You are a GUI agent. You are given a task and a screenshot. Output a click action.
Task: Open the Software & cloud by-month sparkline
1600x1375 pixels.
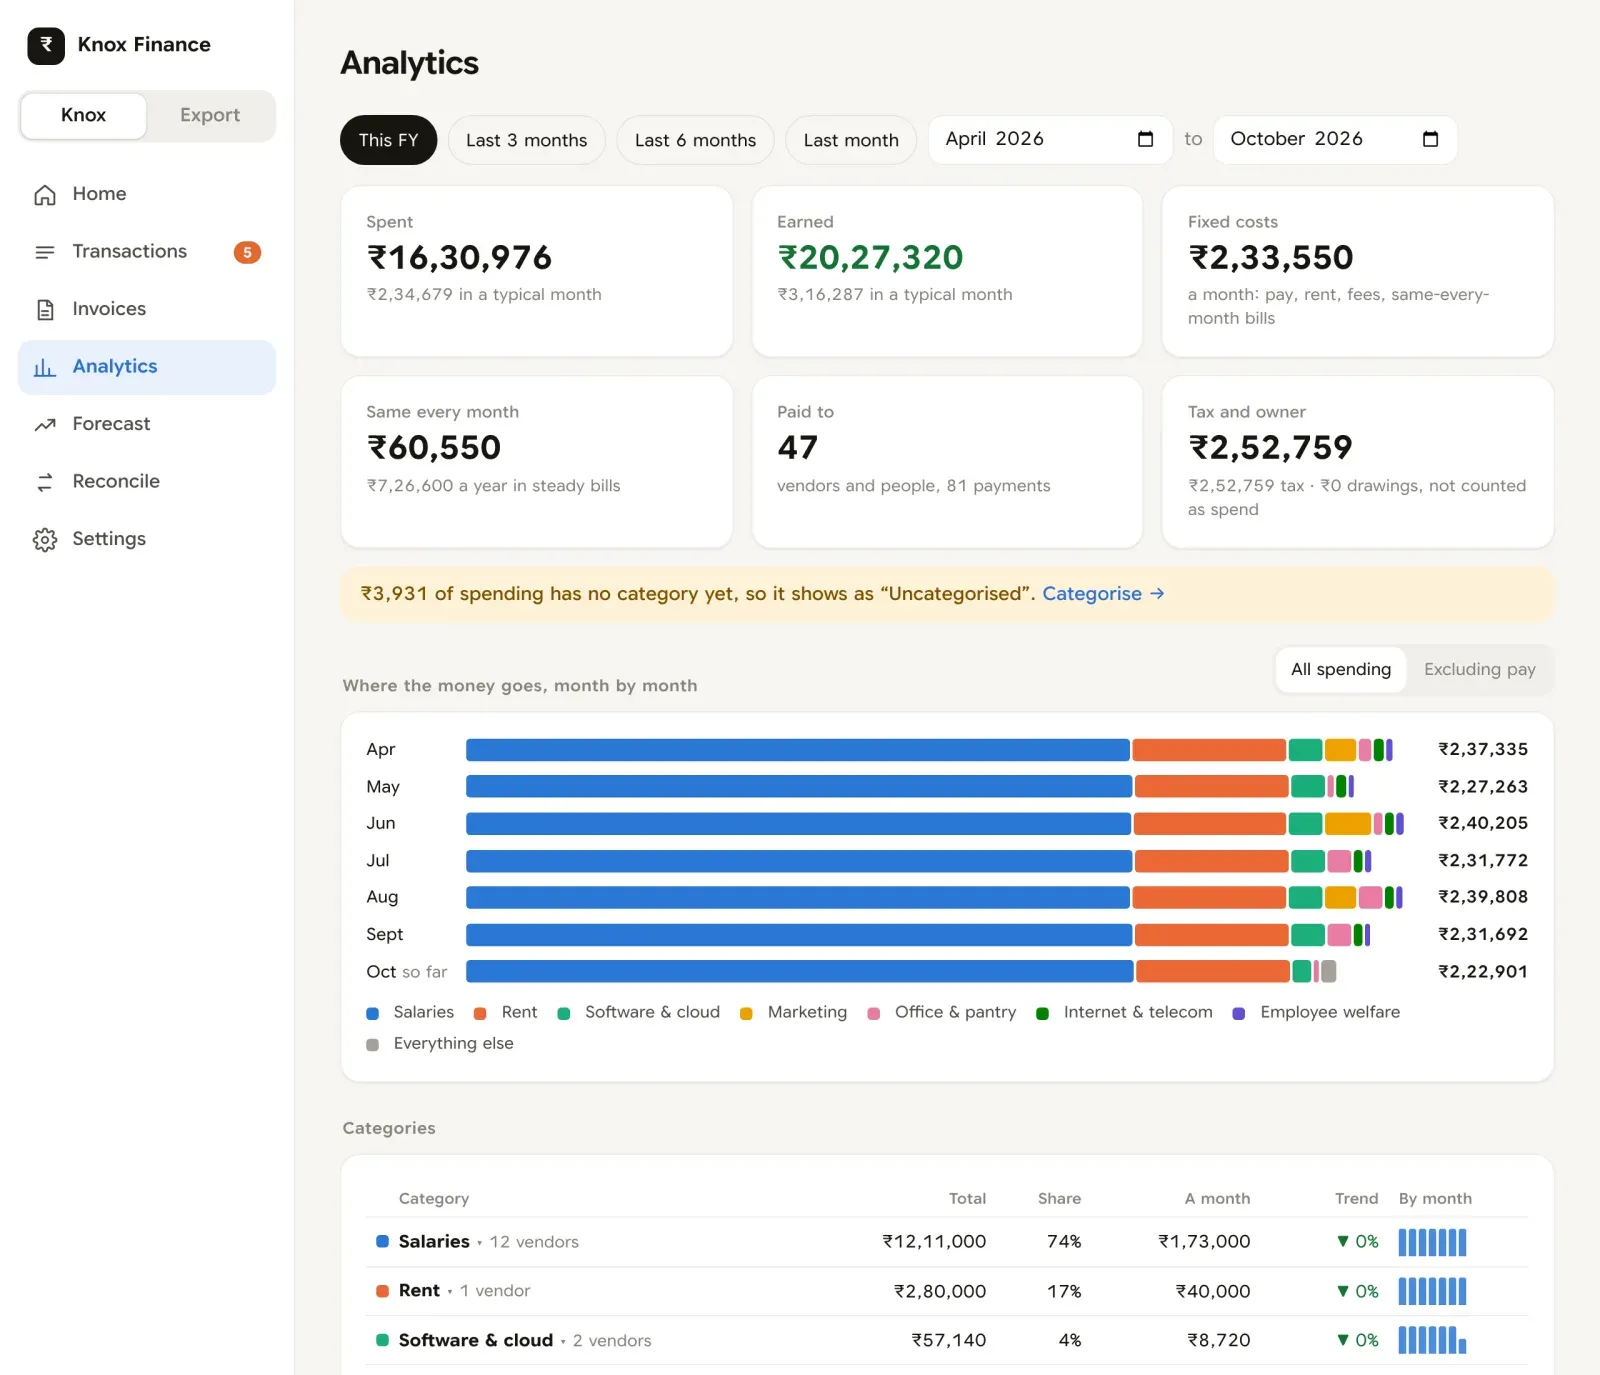tap(1432, 1340)
